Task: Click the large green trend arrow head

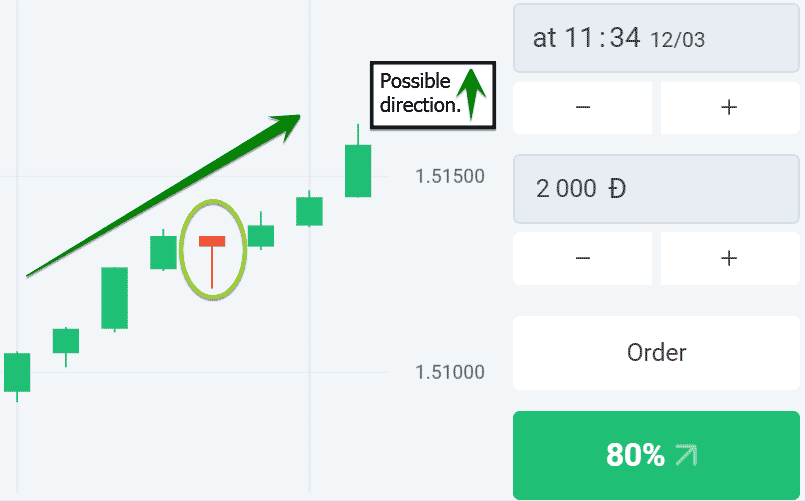Action: (286, 126)
